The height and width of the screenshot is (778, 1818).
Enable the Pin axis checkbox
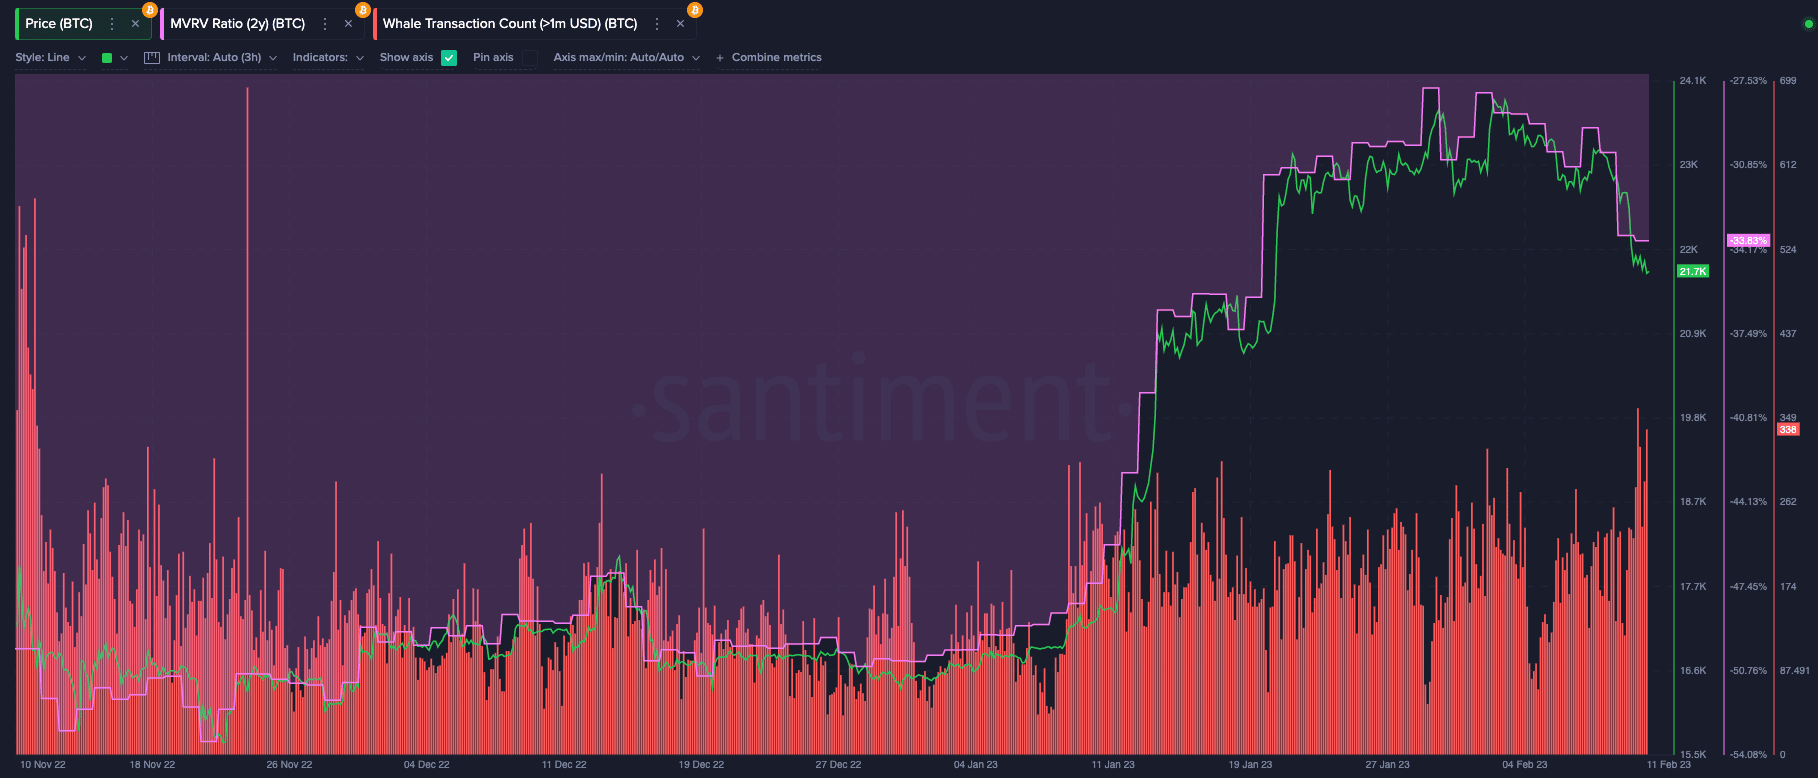point(530,58)
